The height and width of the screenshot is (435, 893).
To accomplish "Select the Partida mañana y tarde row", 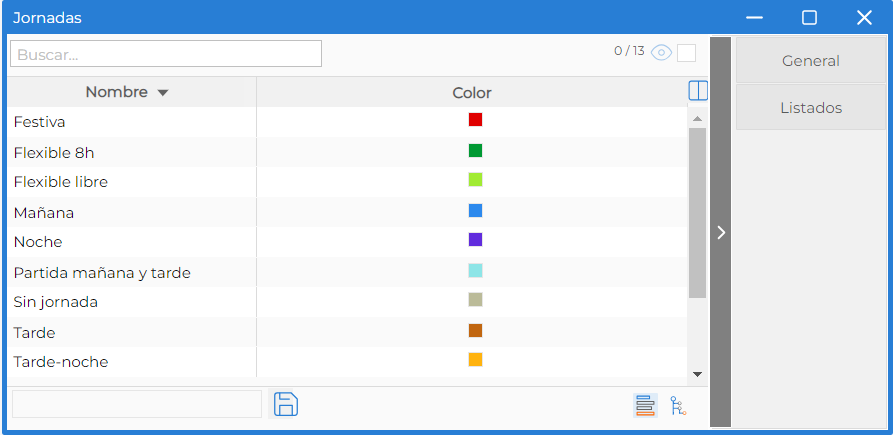I will click(347, 272).
